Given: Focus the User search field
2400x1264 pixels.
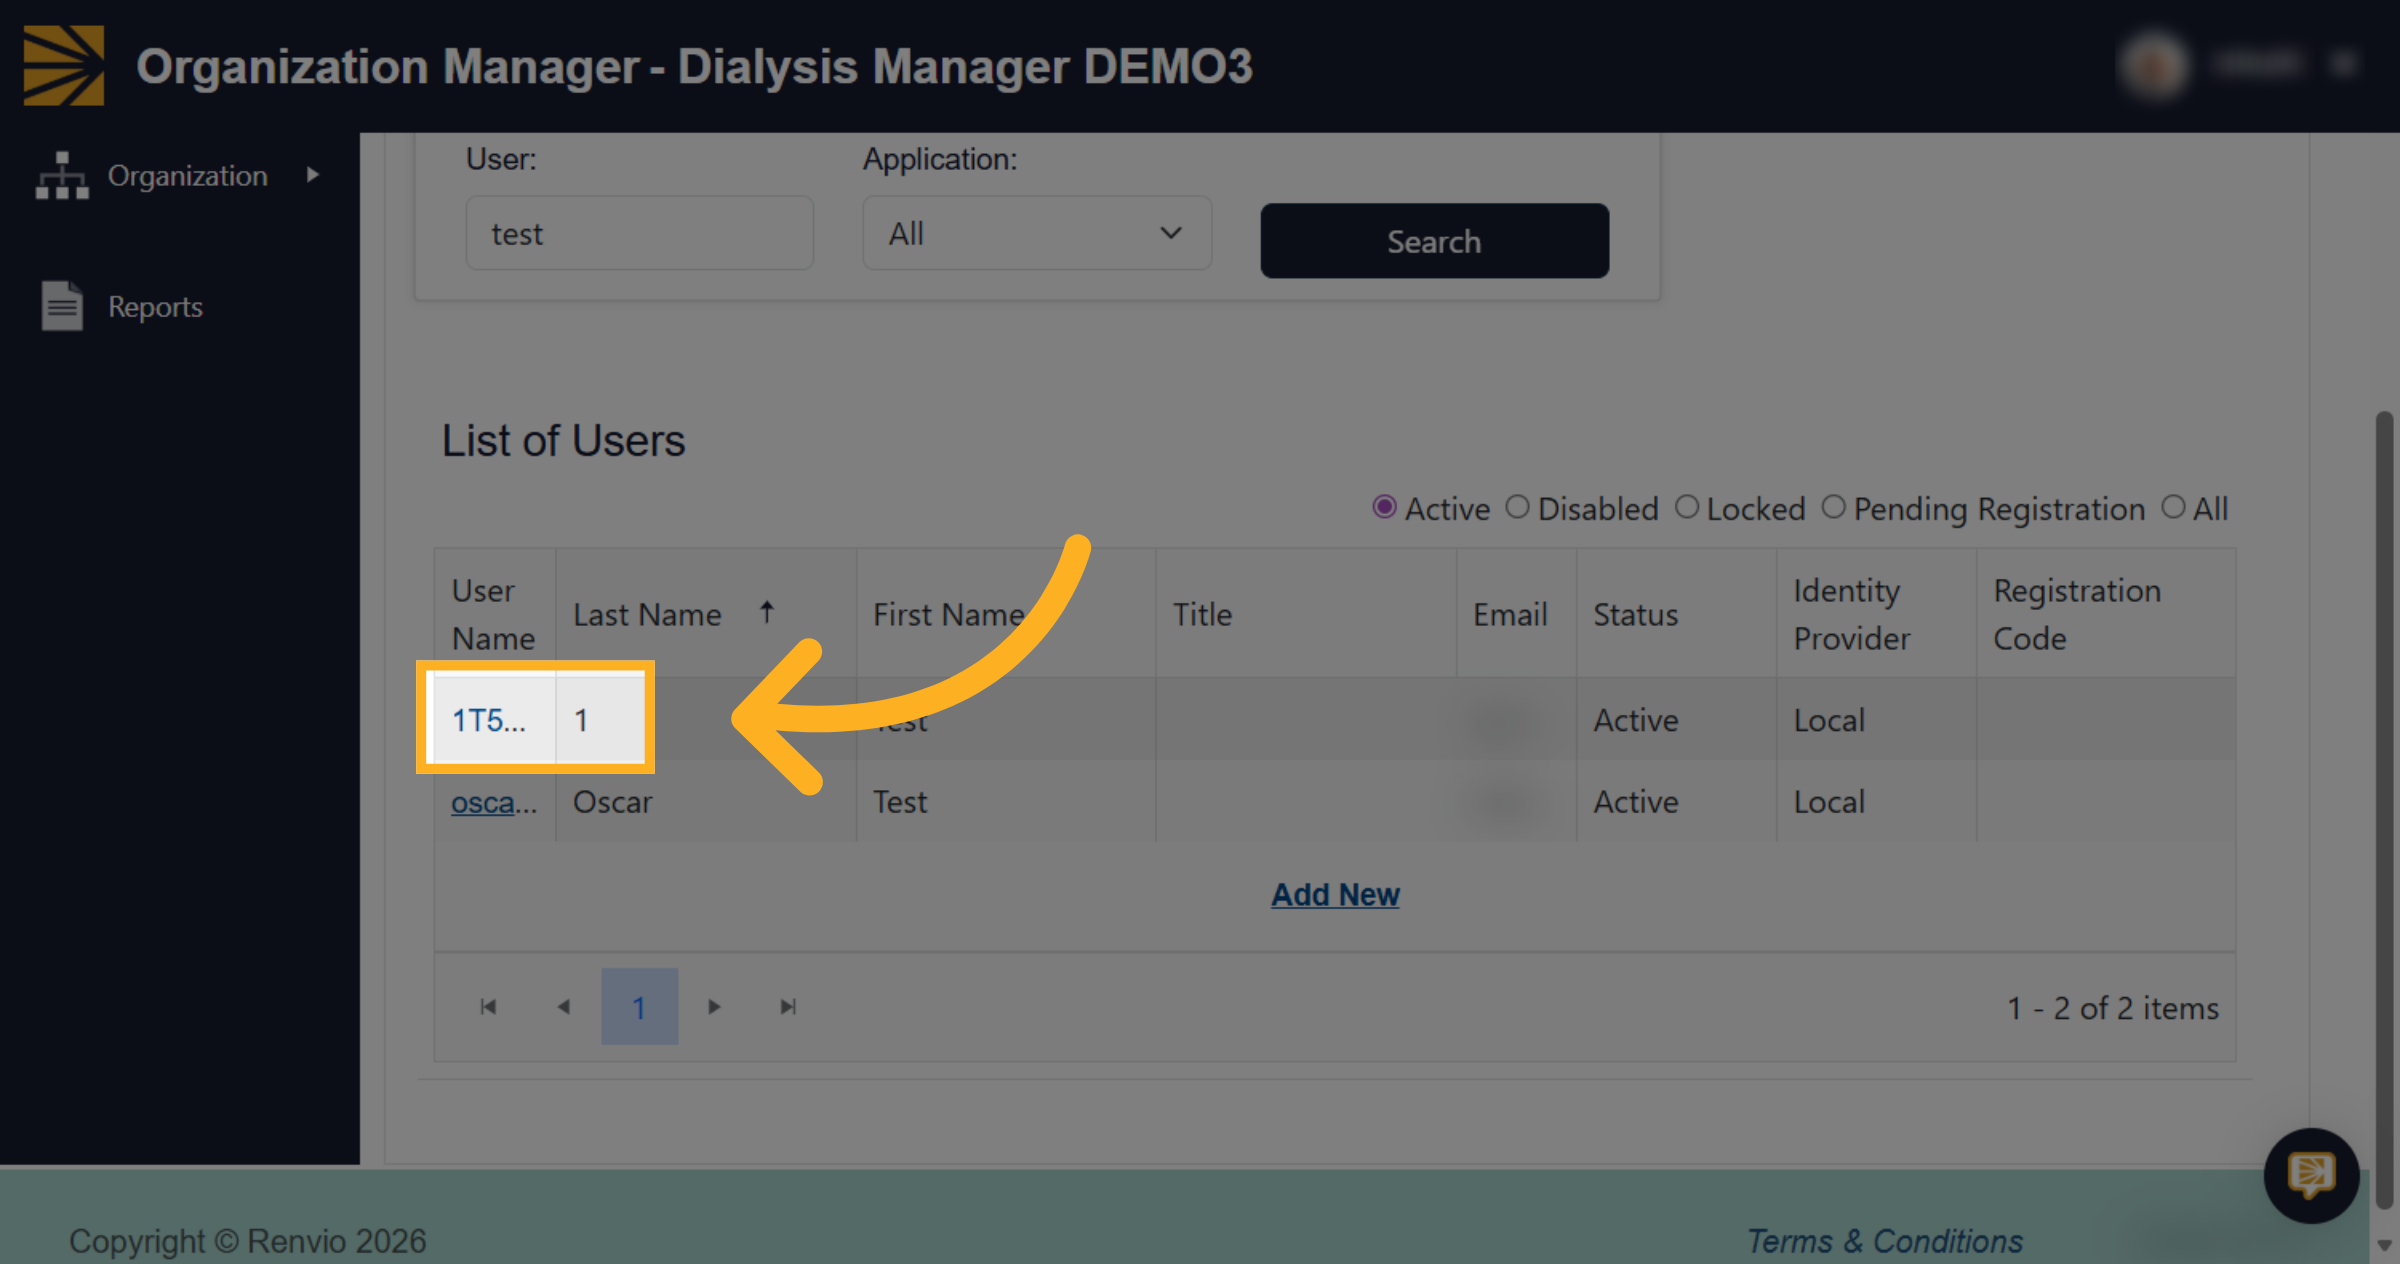Looking at the screenshot, I should pos(640,233).
